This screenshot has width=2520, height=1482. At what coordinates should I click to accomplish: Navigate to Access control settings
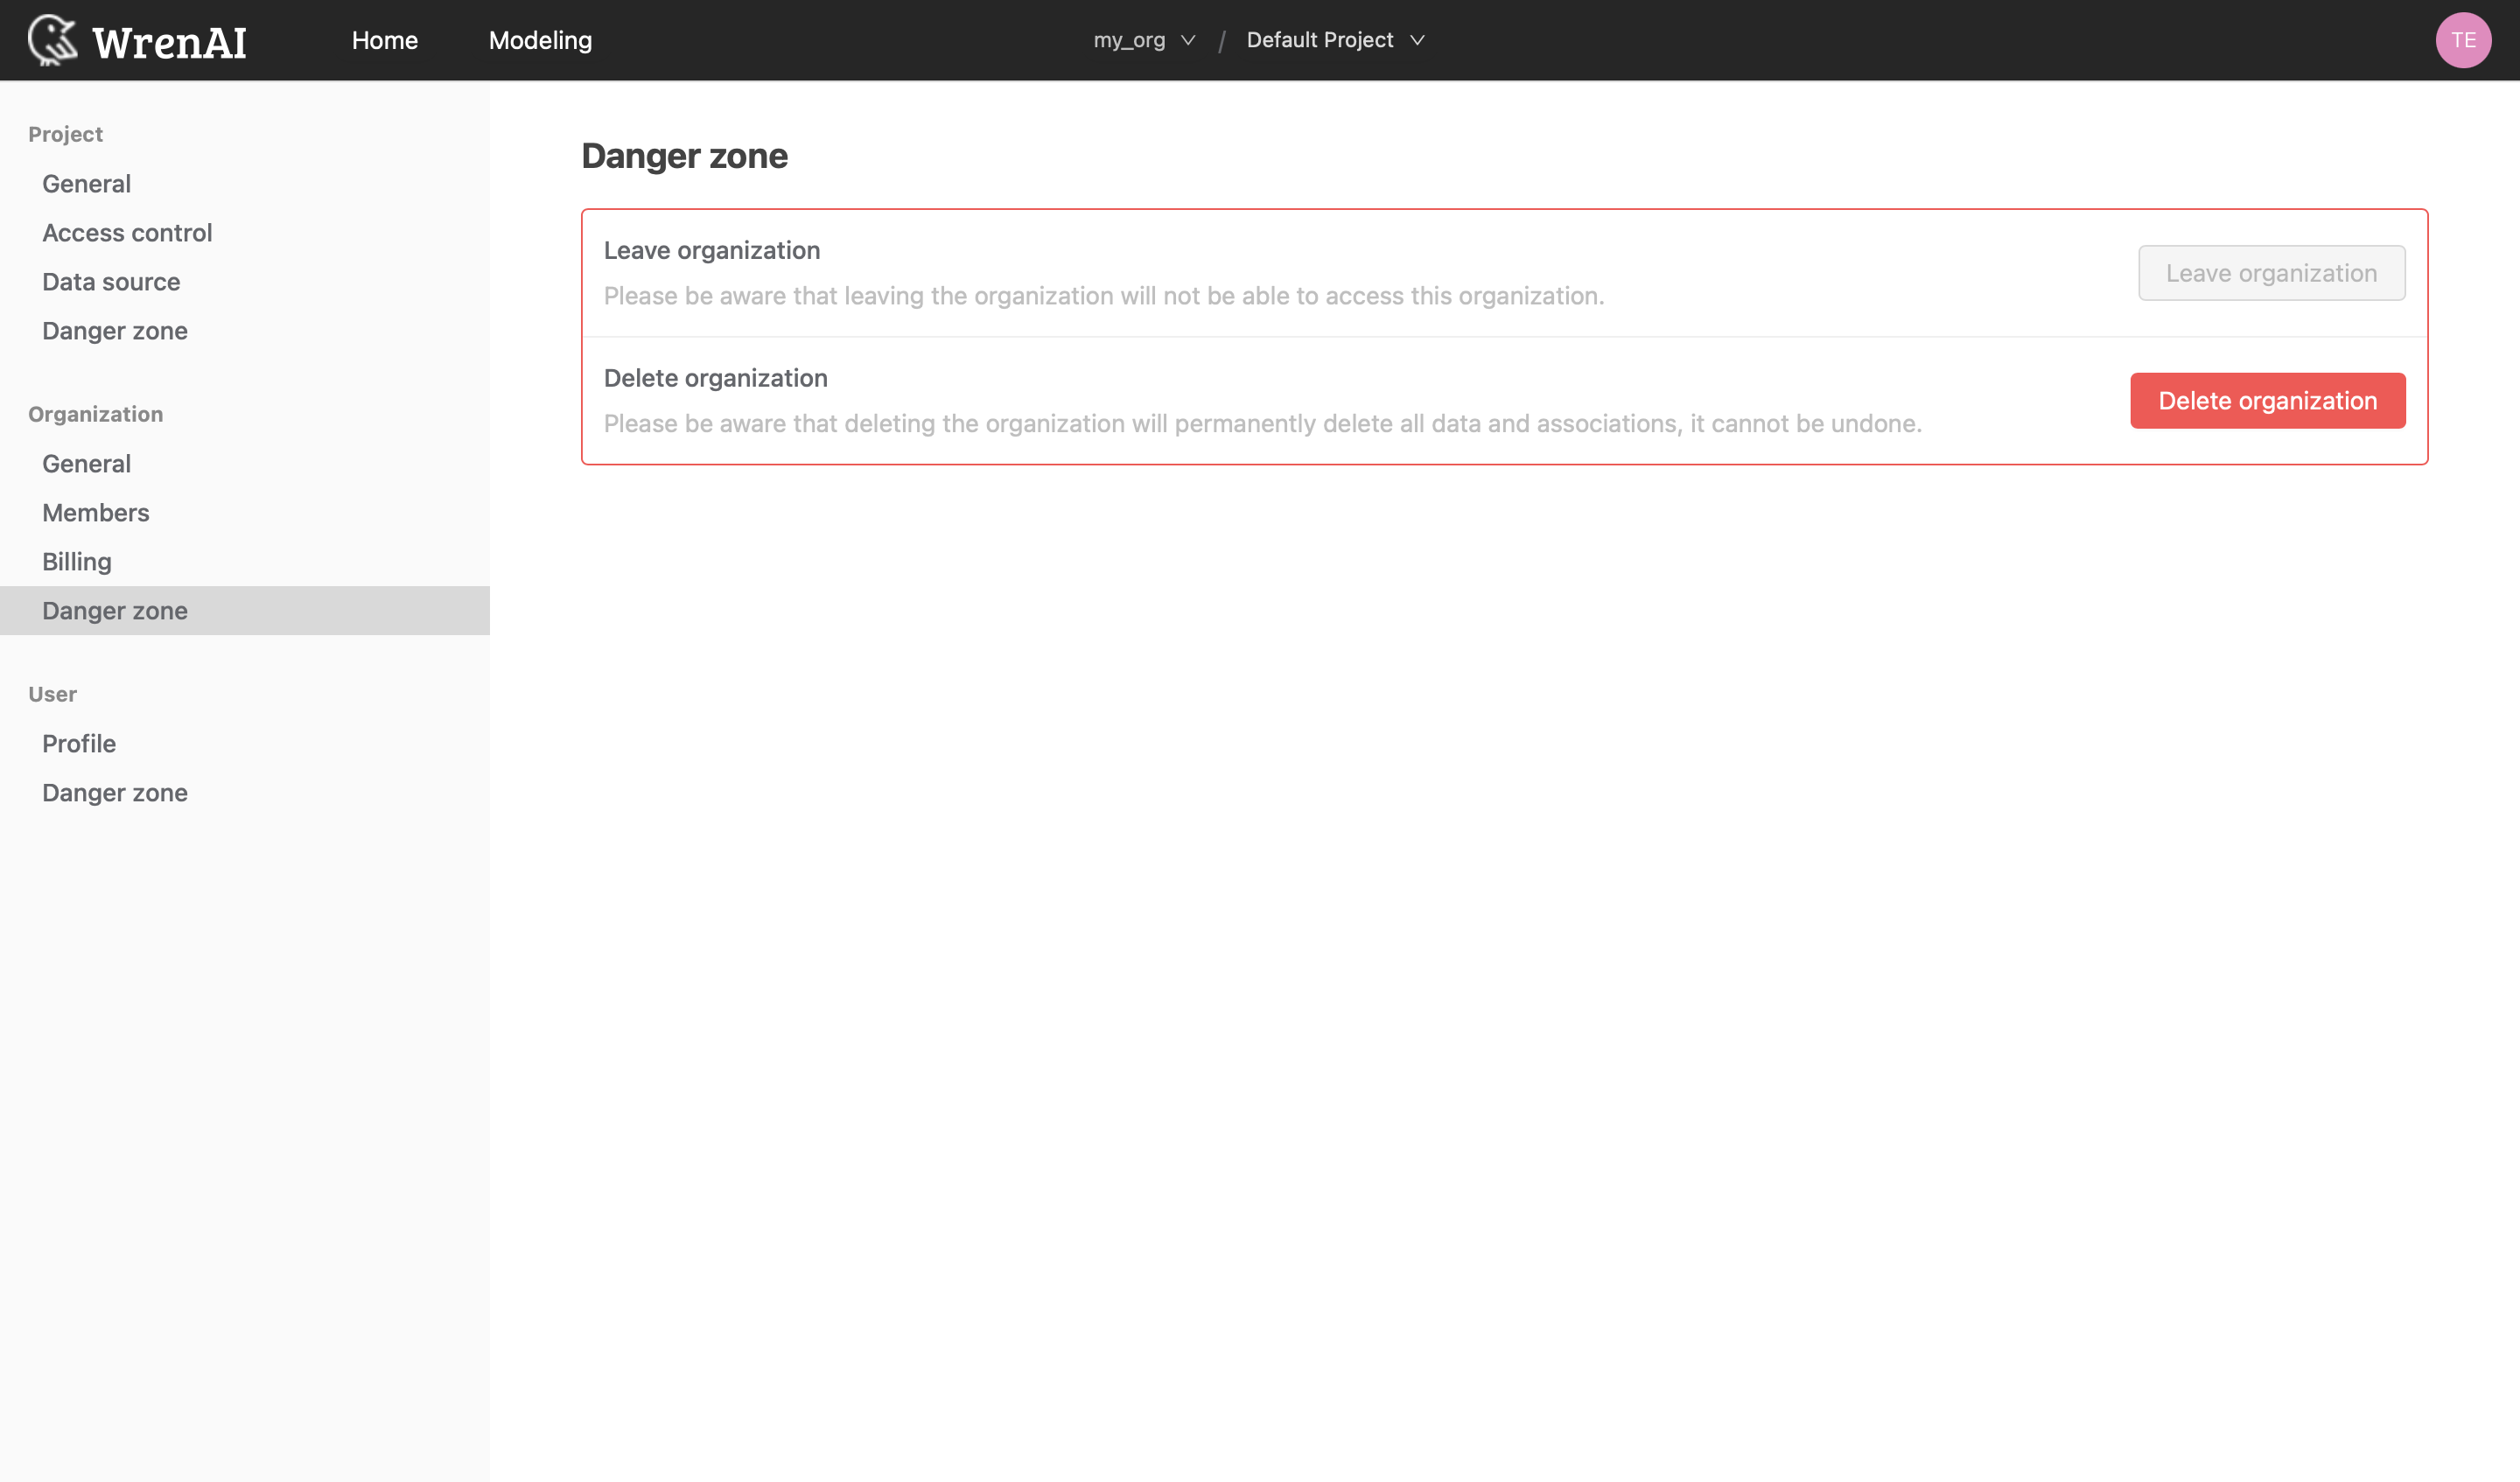[x=127, y=233]
